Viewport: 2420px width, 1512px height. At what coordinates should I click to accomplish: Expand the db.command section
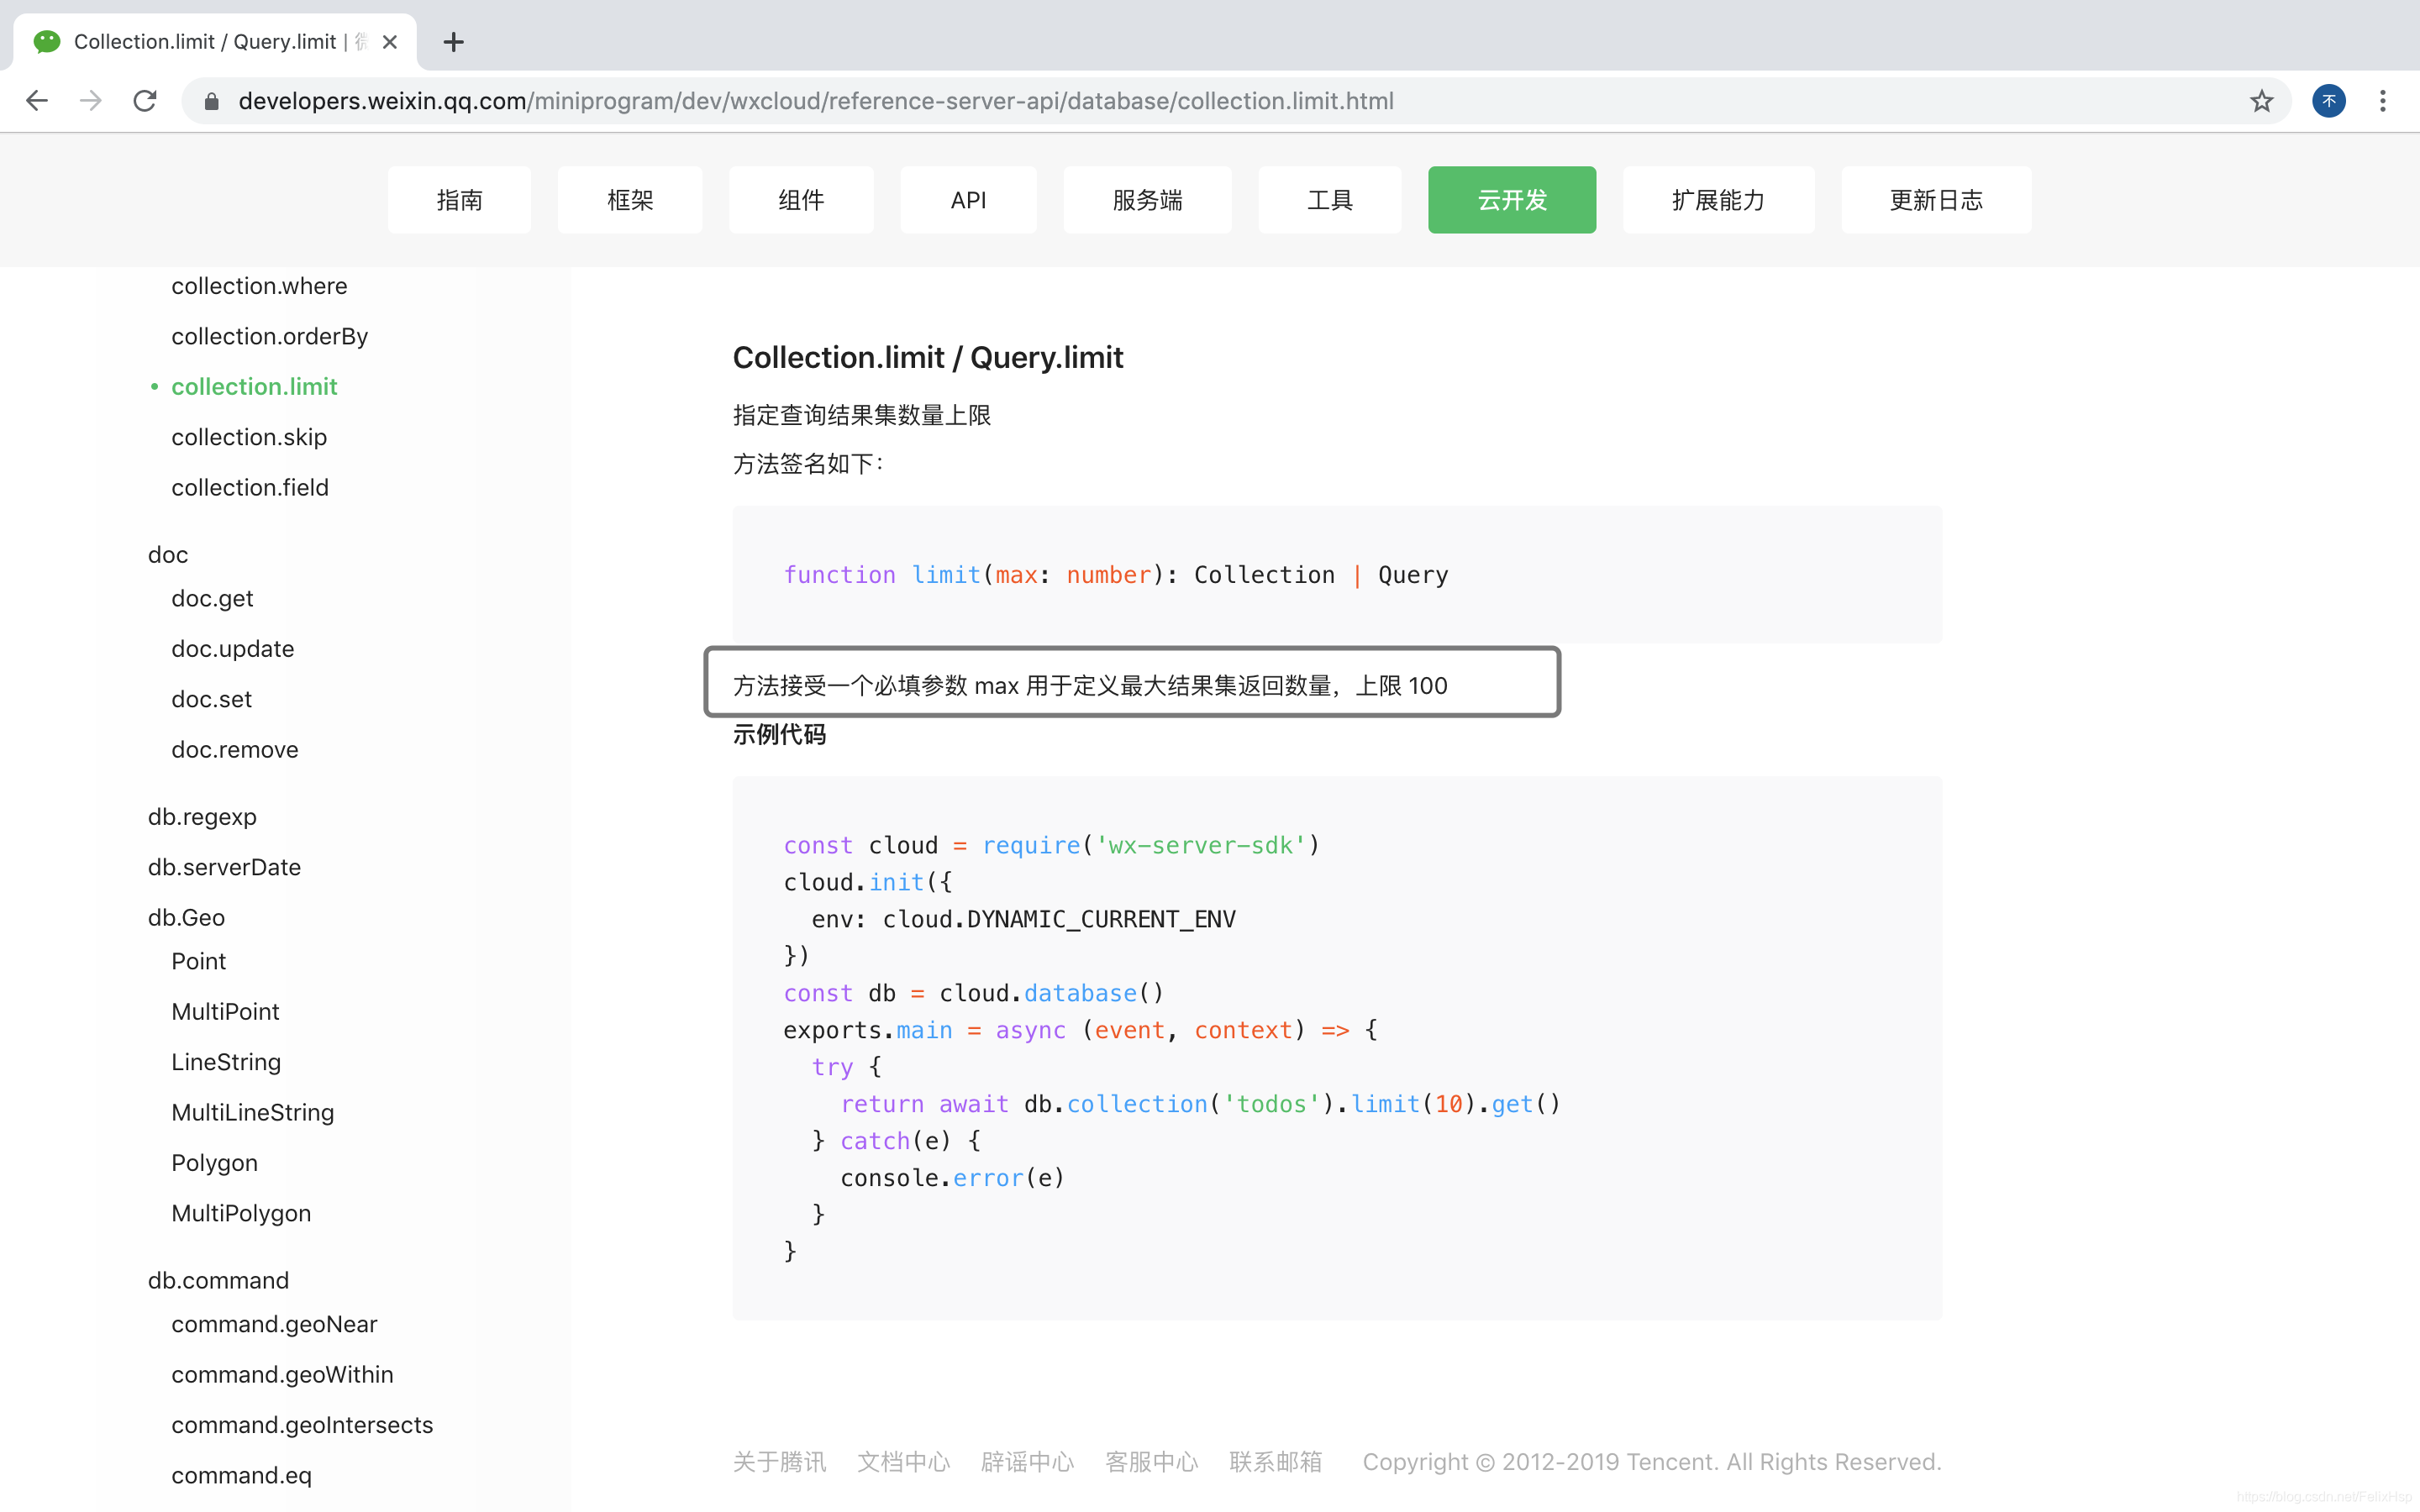tap(218, 1280)
